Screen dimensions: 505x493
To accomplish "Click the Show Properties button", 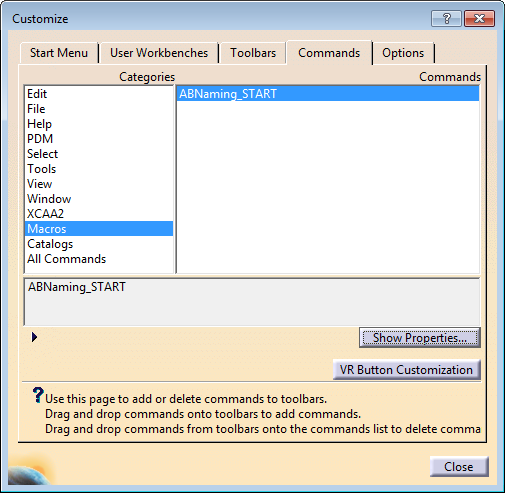I will [x=420, y=338].
